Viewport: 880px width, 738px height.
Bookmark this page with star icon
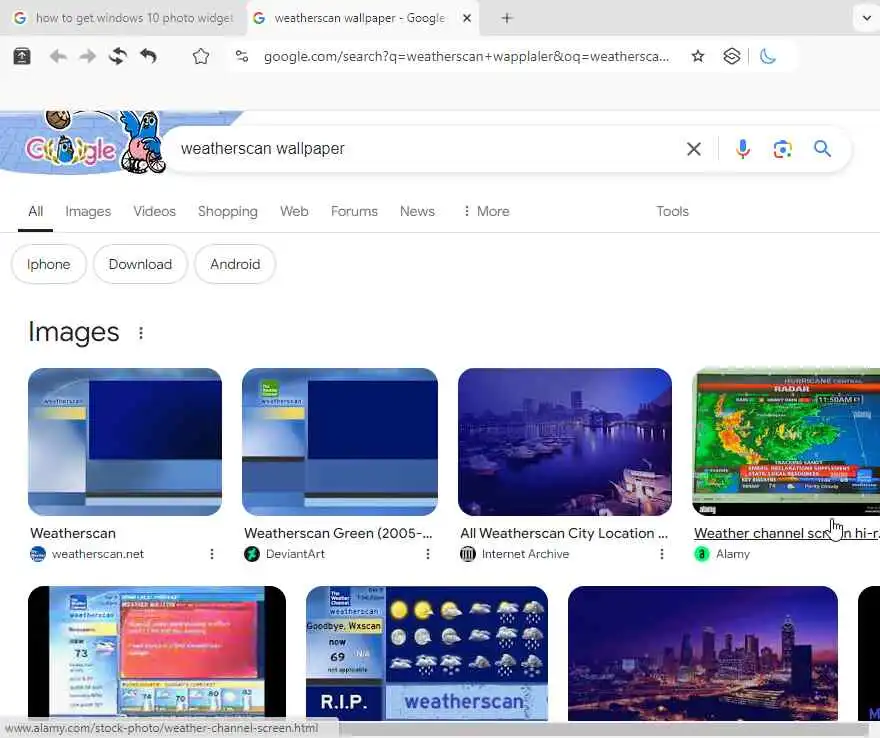pyautogui.click(x=698, y=56)
